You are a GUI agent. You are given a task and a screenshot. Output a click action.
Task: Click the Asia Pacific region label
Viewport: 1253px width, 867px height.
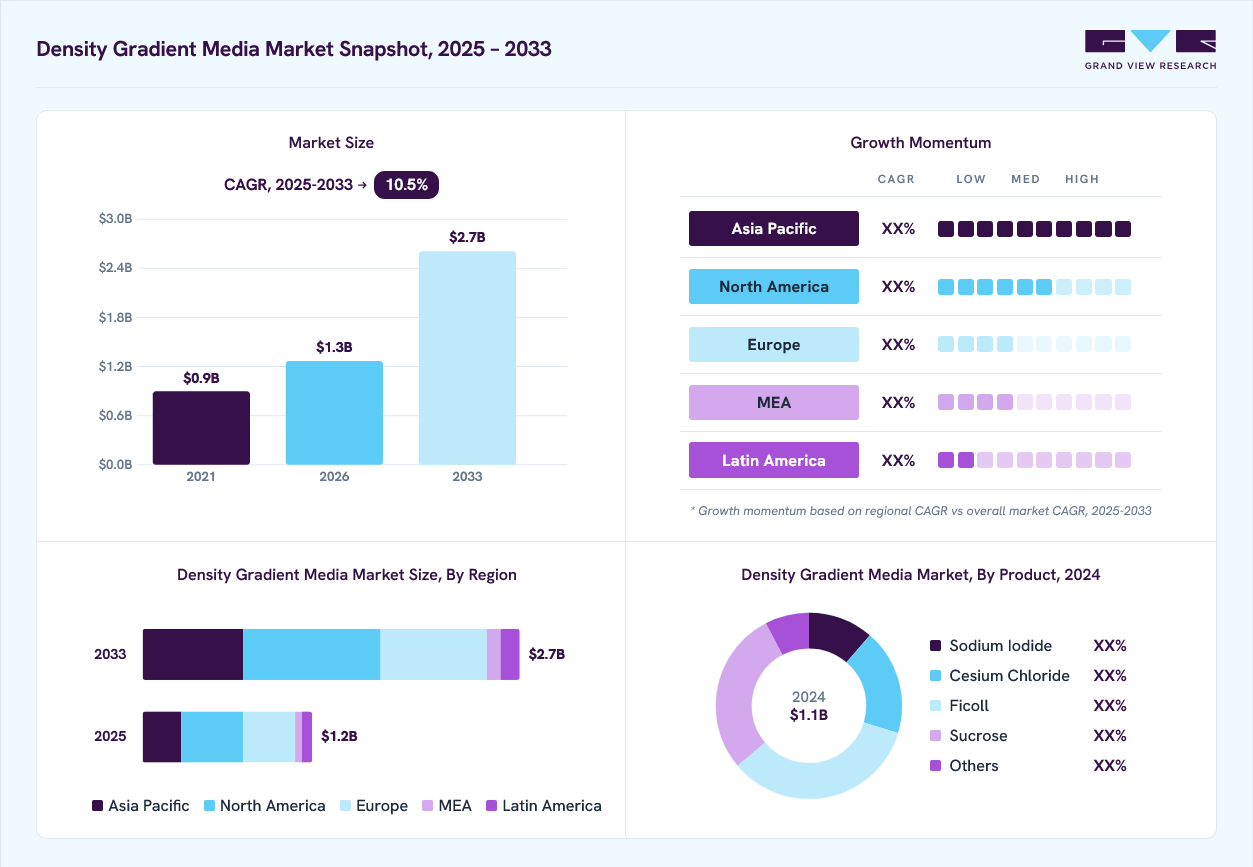(x=774, y=228)
